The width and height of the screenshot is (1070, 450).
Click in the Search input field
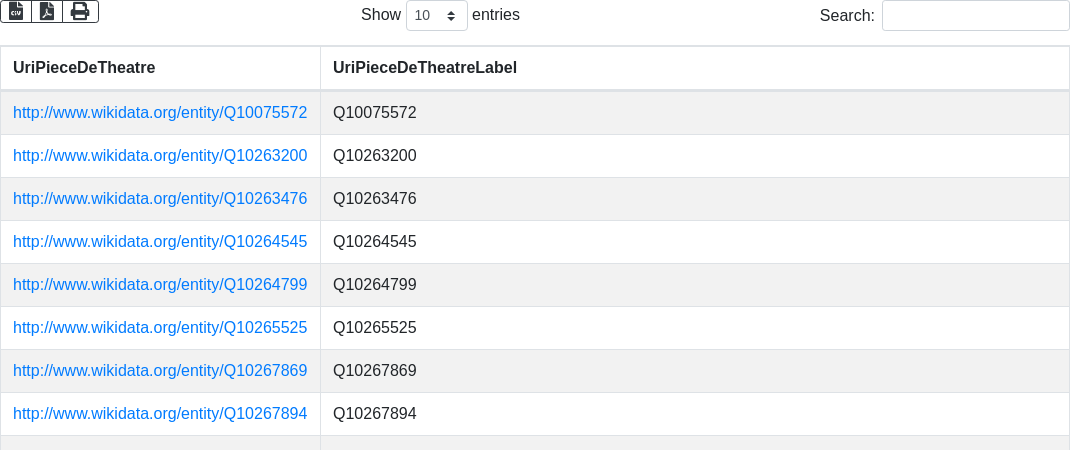pyautogui.click(x=975, y=16)
